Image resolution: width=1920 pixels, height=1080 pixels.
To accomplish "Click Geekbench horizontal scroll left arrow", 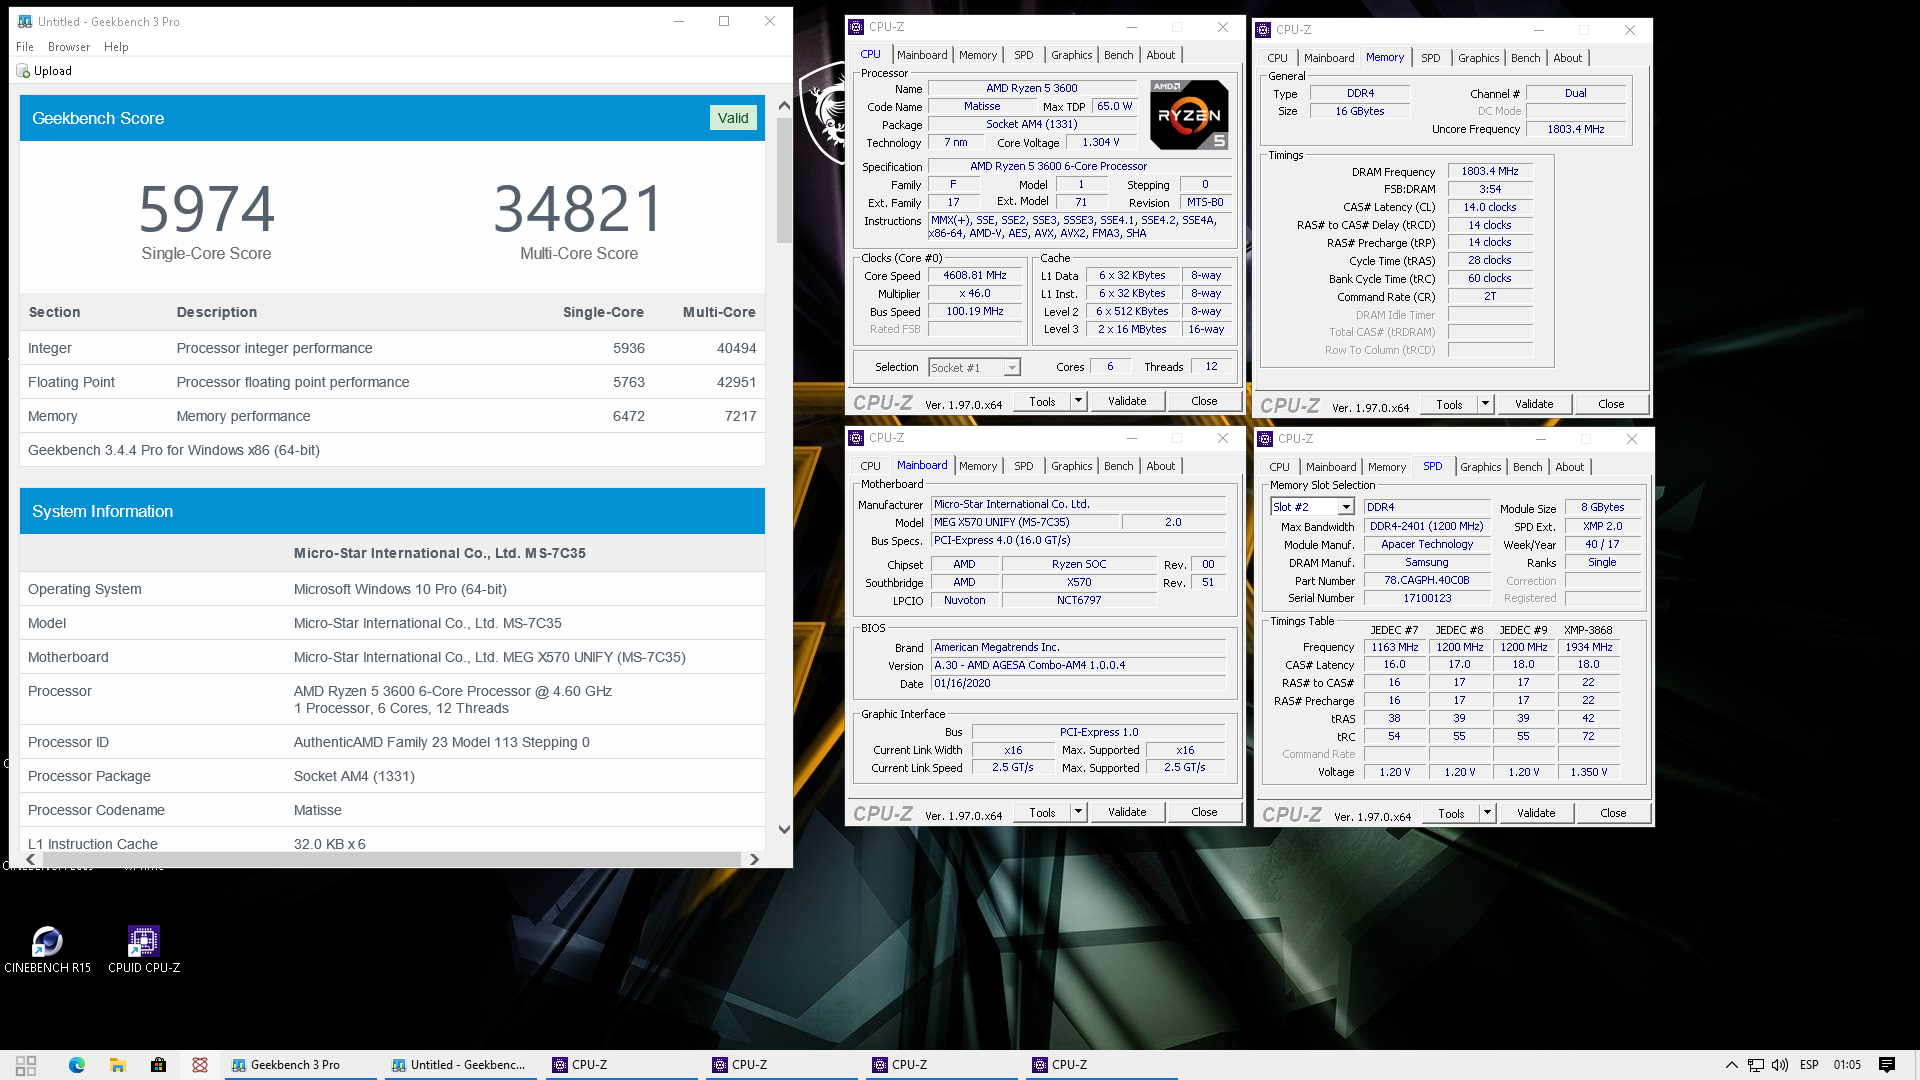I will [30, 859].
